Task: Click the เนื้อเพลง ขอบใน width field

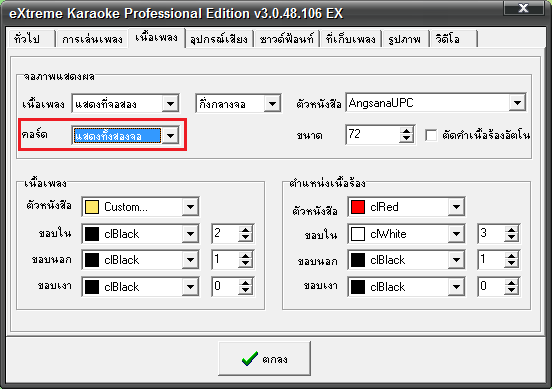Action: [x=225, y=233]
